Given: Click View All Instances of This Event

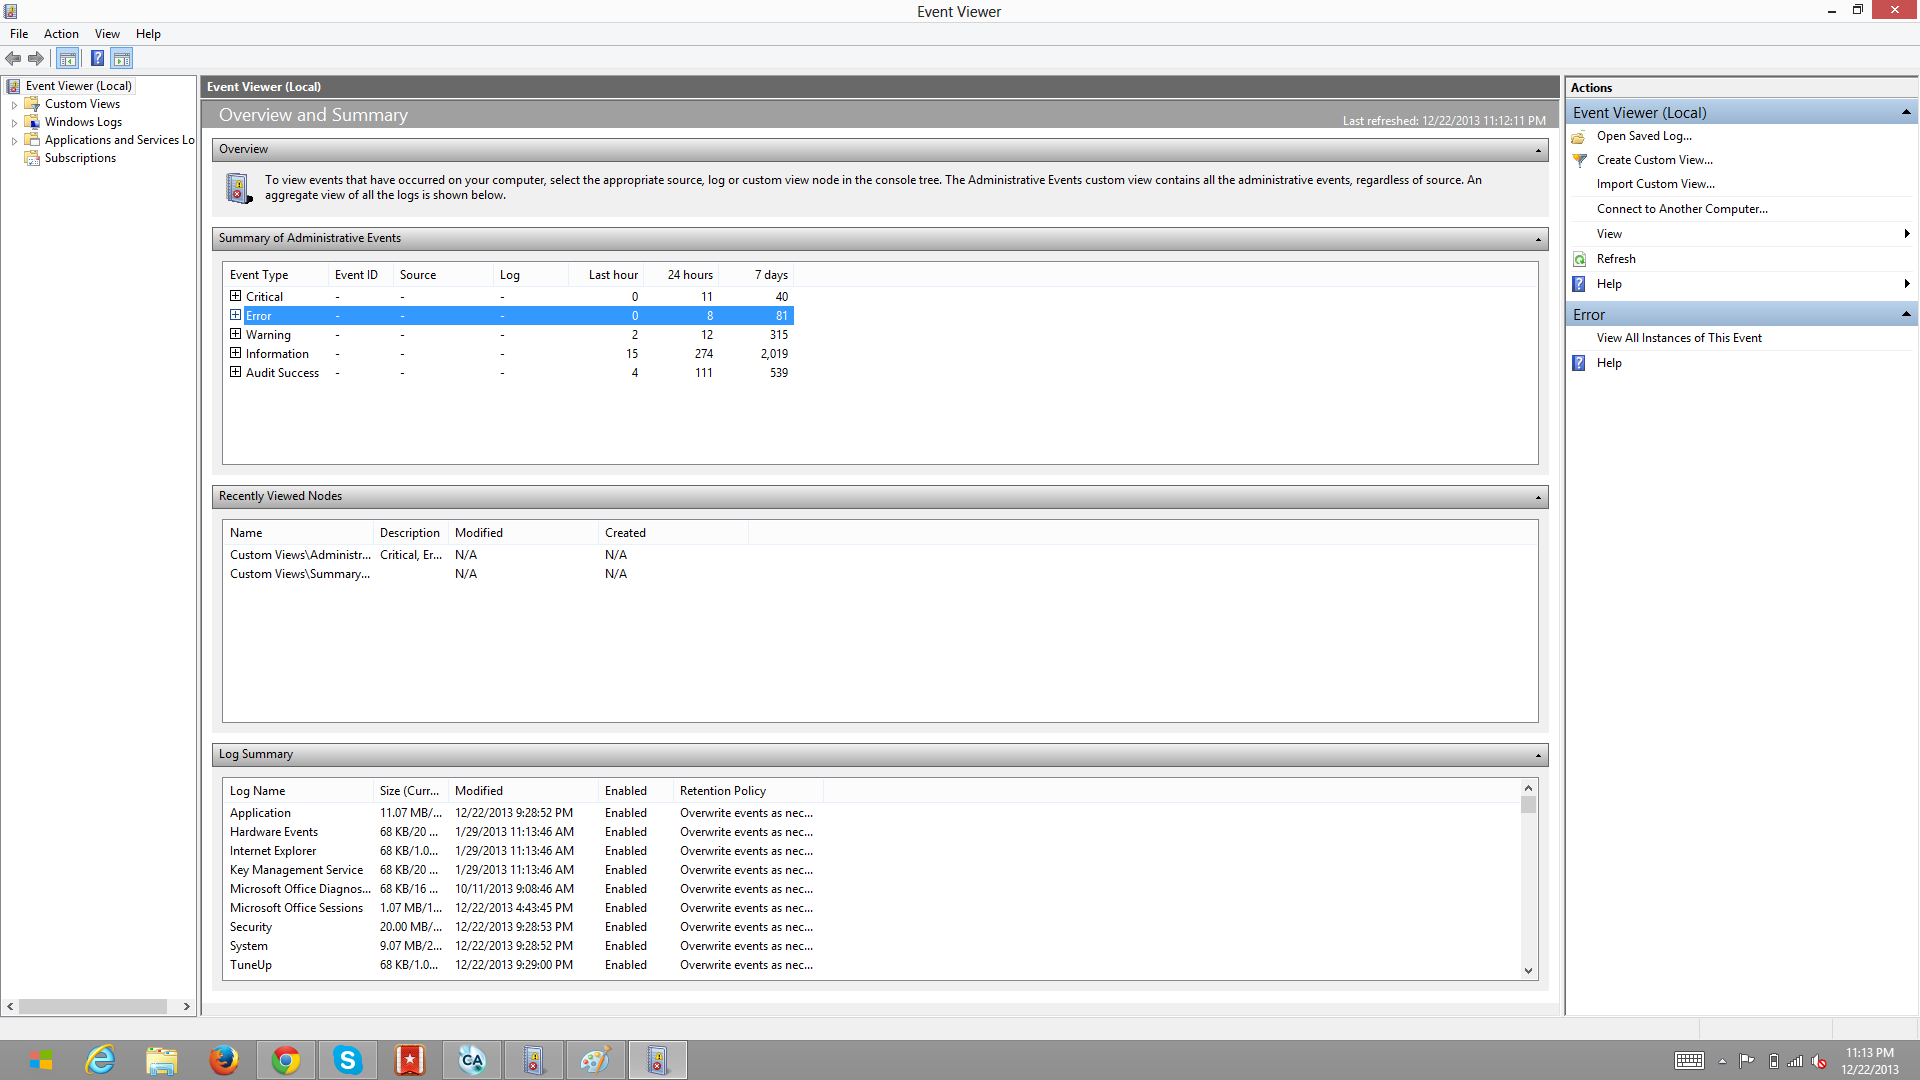Looking at the screenshot, I should [1679, 338].
